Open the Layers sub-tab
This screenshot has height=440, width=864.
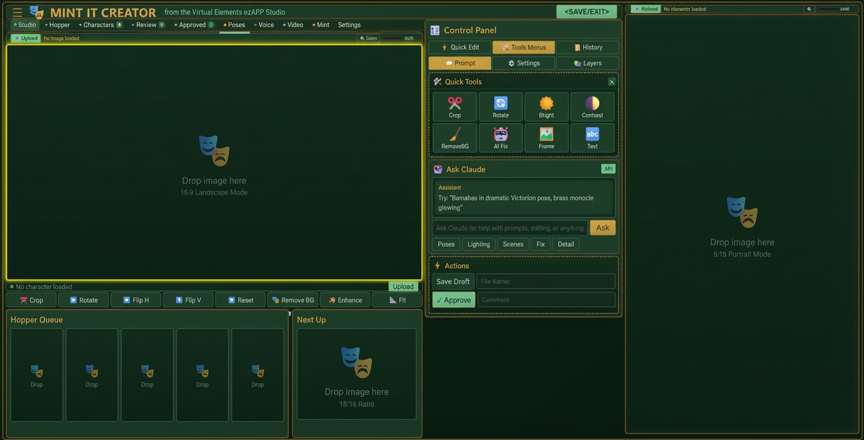(x=587, y=63)
